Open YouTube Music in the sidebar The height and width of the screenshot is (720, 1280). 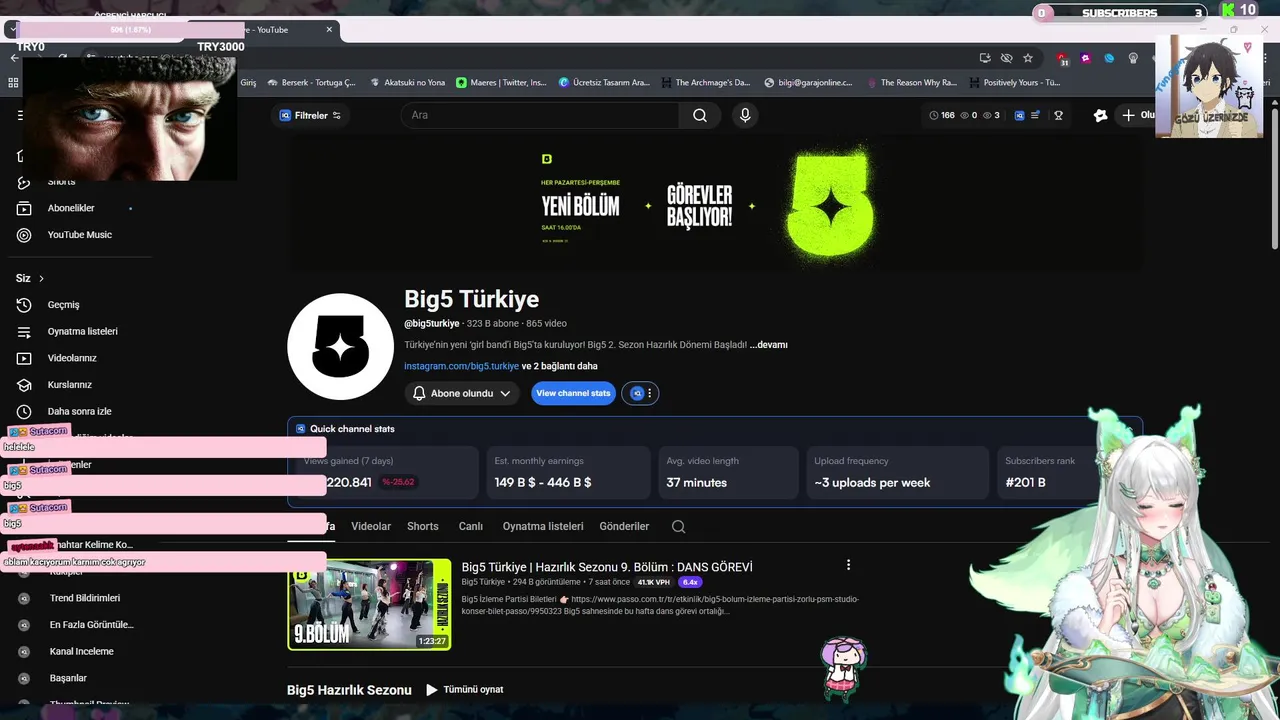click(x=79, y=235)
